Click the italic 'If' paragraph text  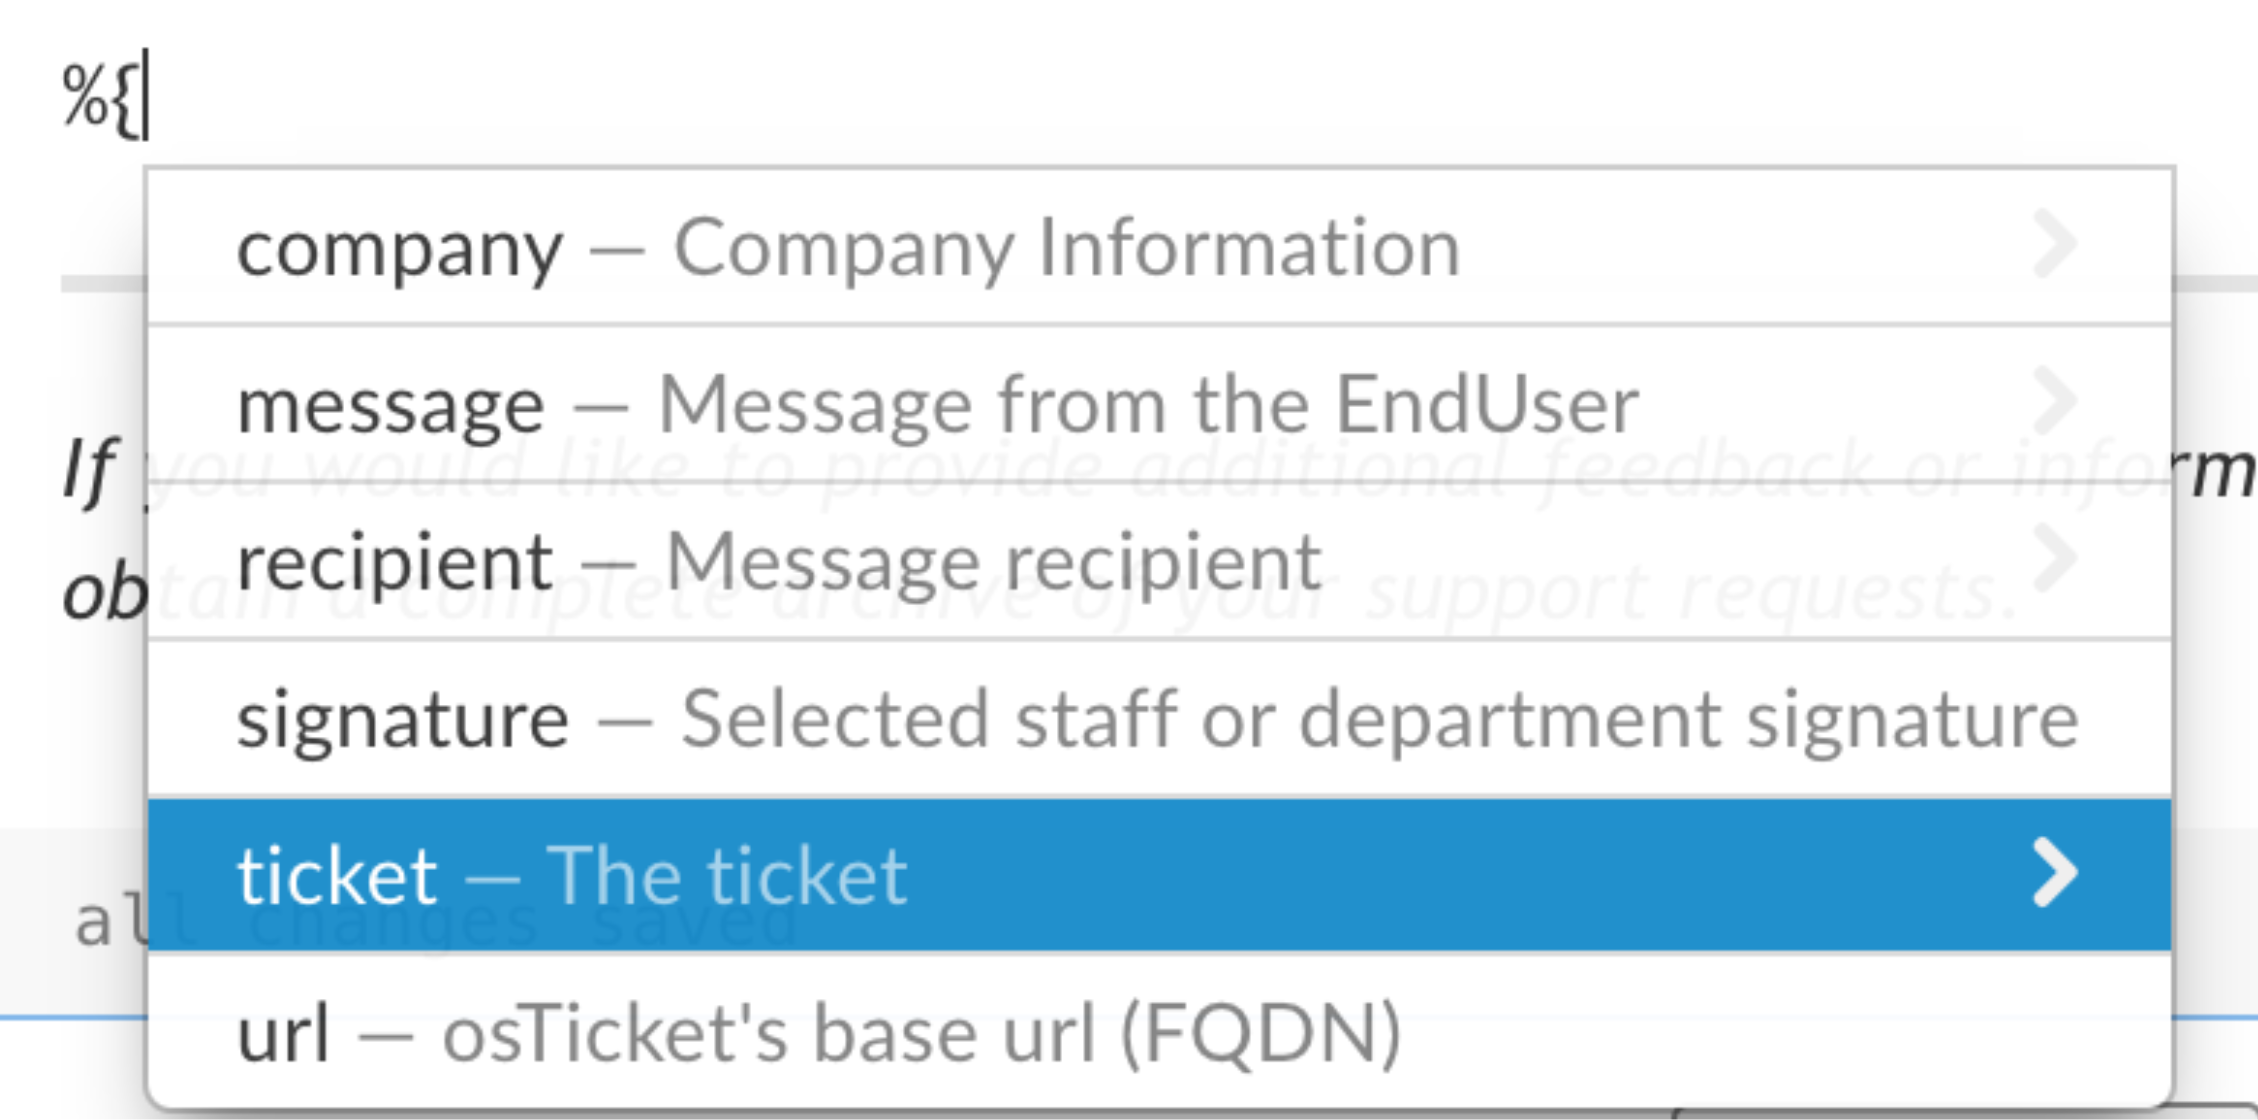(89, 468)
